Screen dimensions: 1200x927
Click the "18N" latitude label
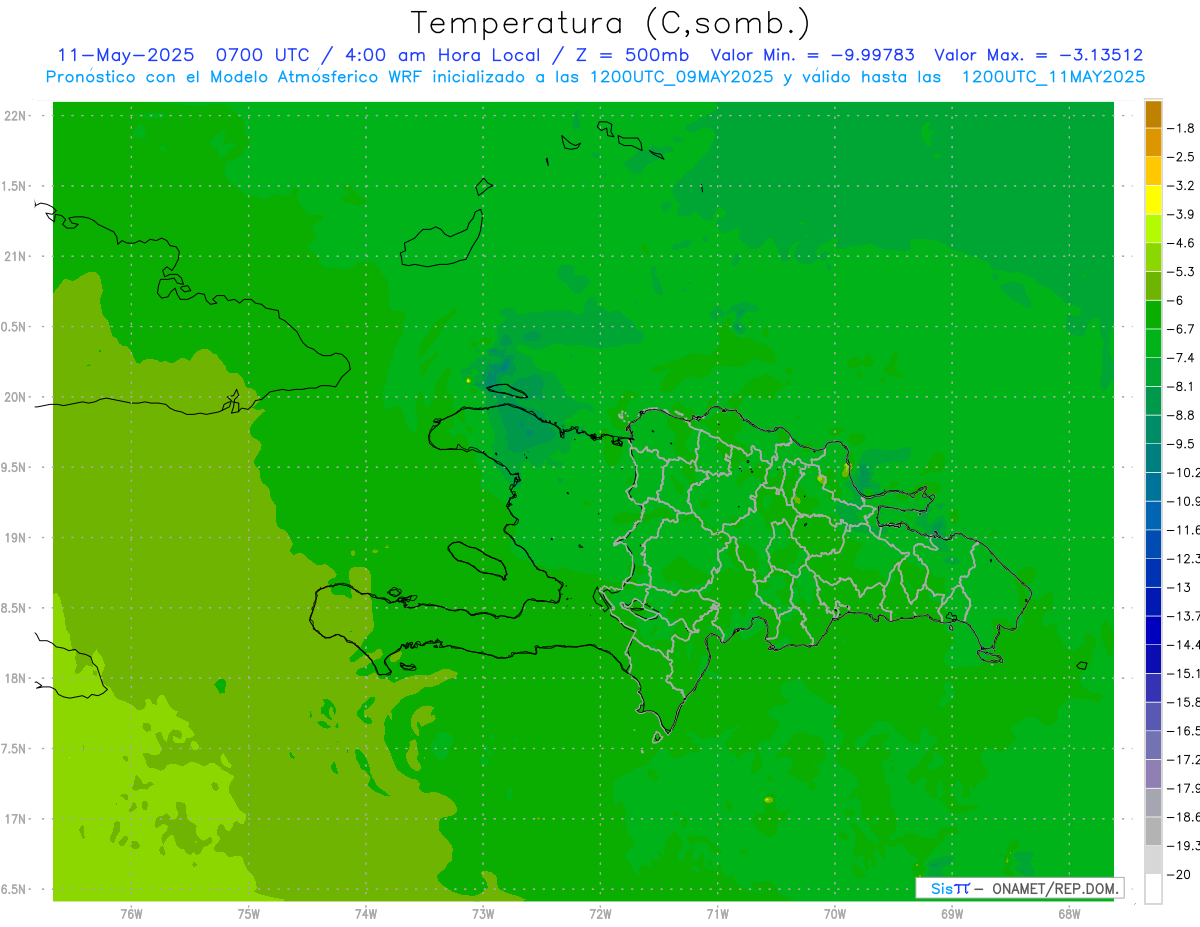point(14,678)
